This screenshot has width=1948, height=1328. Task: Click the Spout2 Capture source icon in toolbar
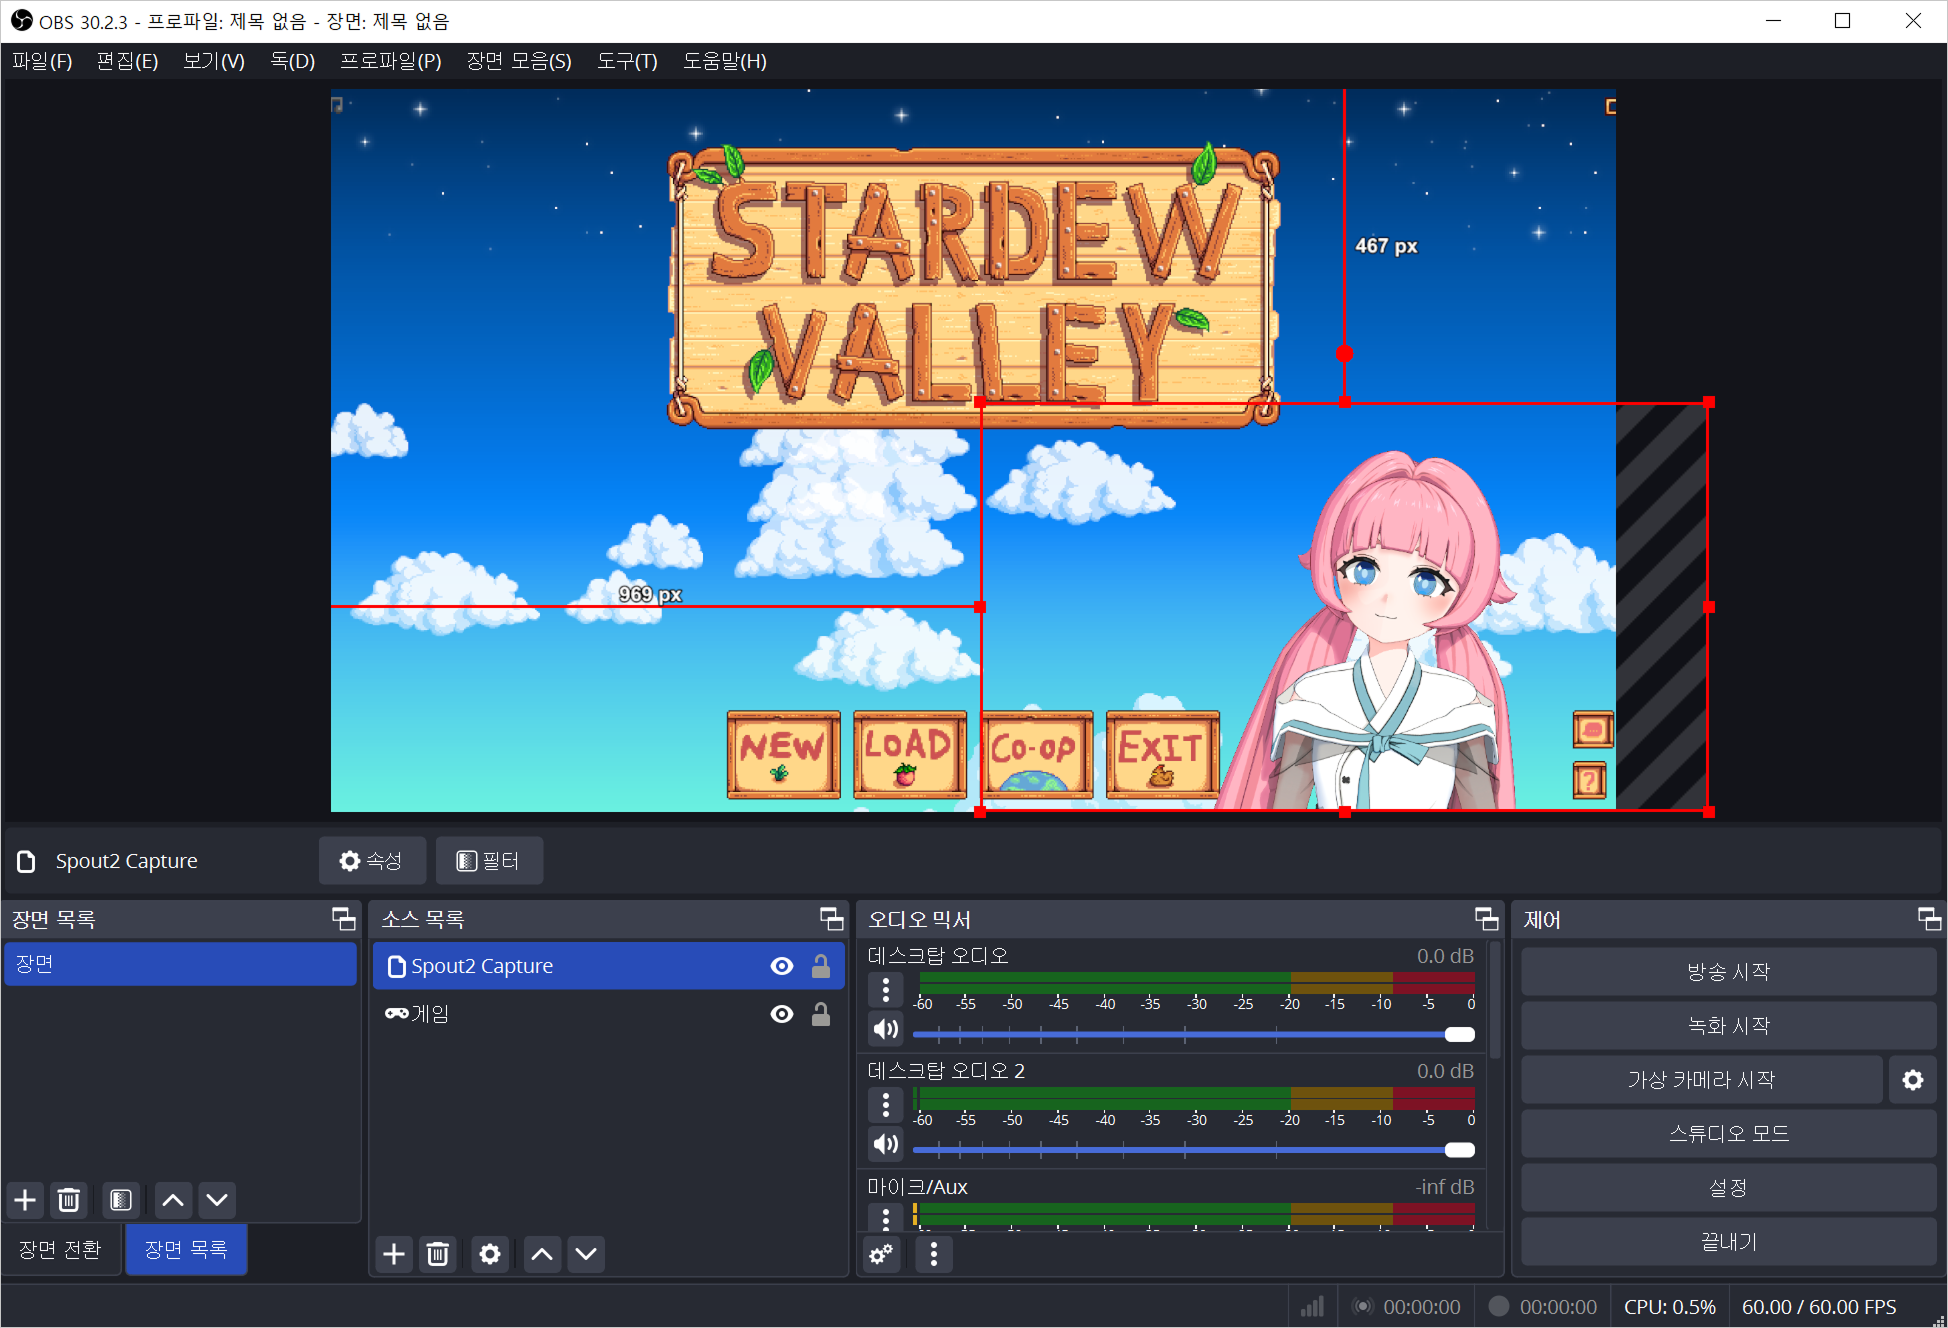point(27,861)
